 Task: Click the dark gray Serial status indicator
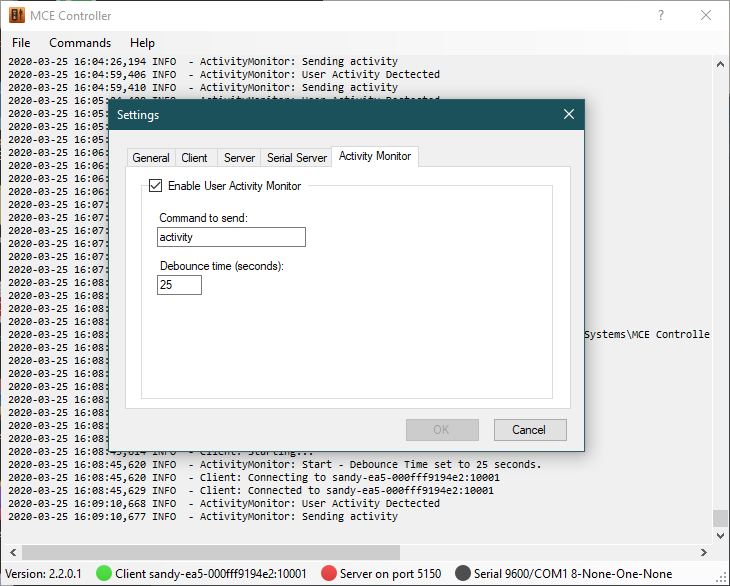[463, 573]
